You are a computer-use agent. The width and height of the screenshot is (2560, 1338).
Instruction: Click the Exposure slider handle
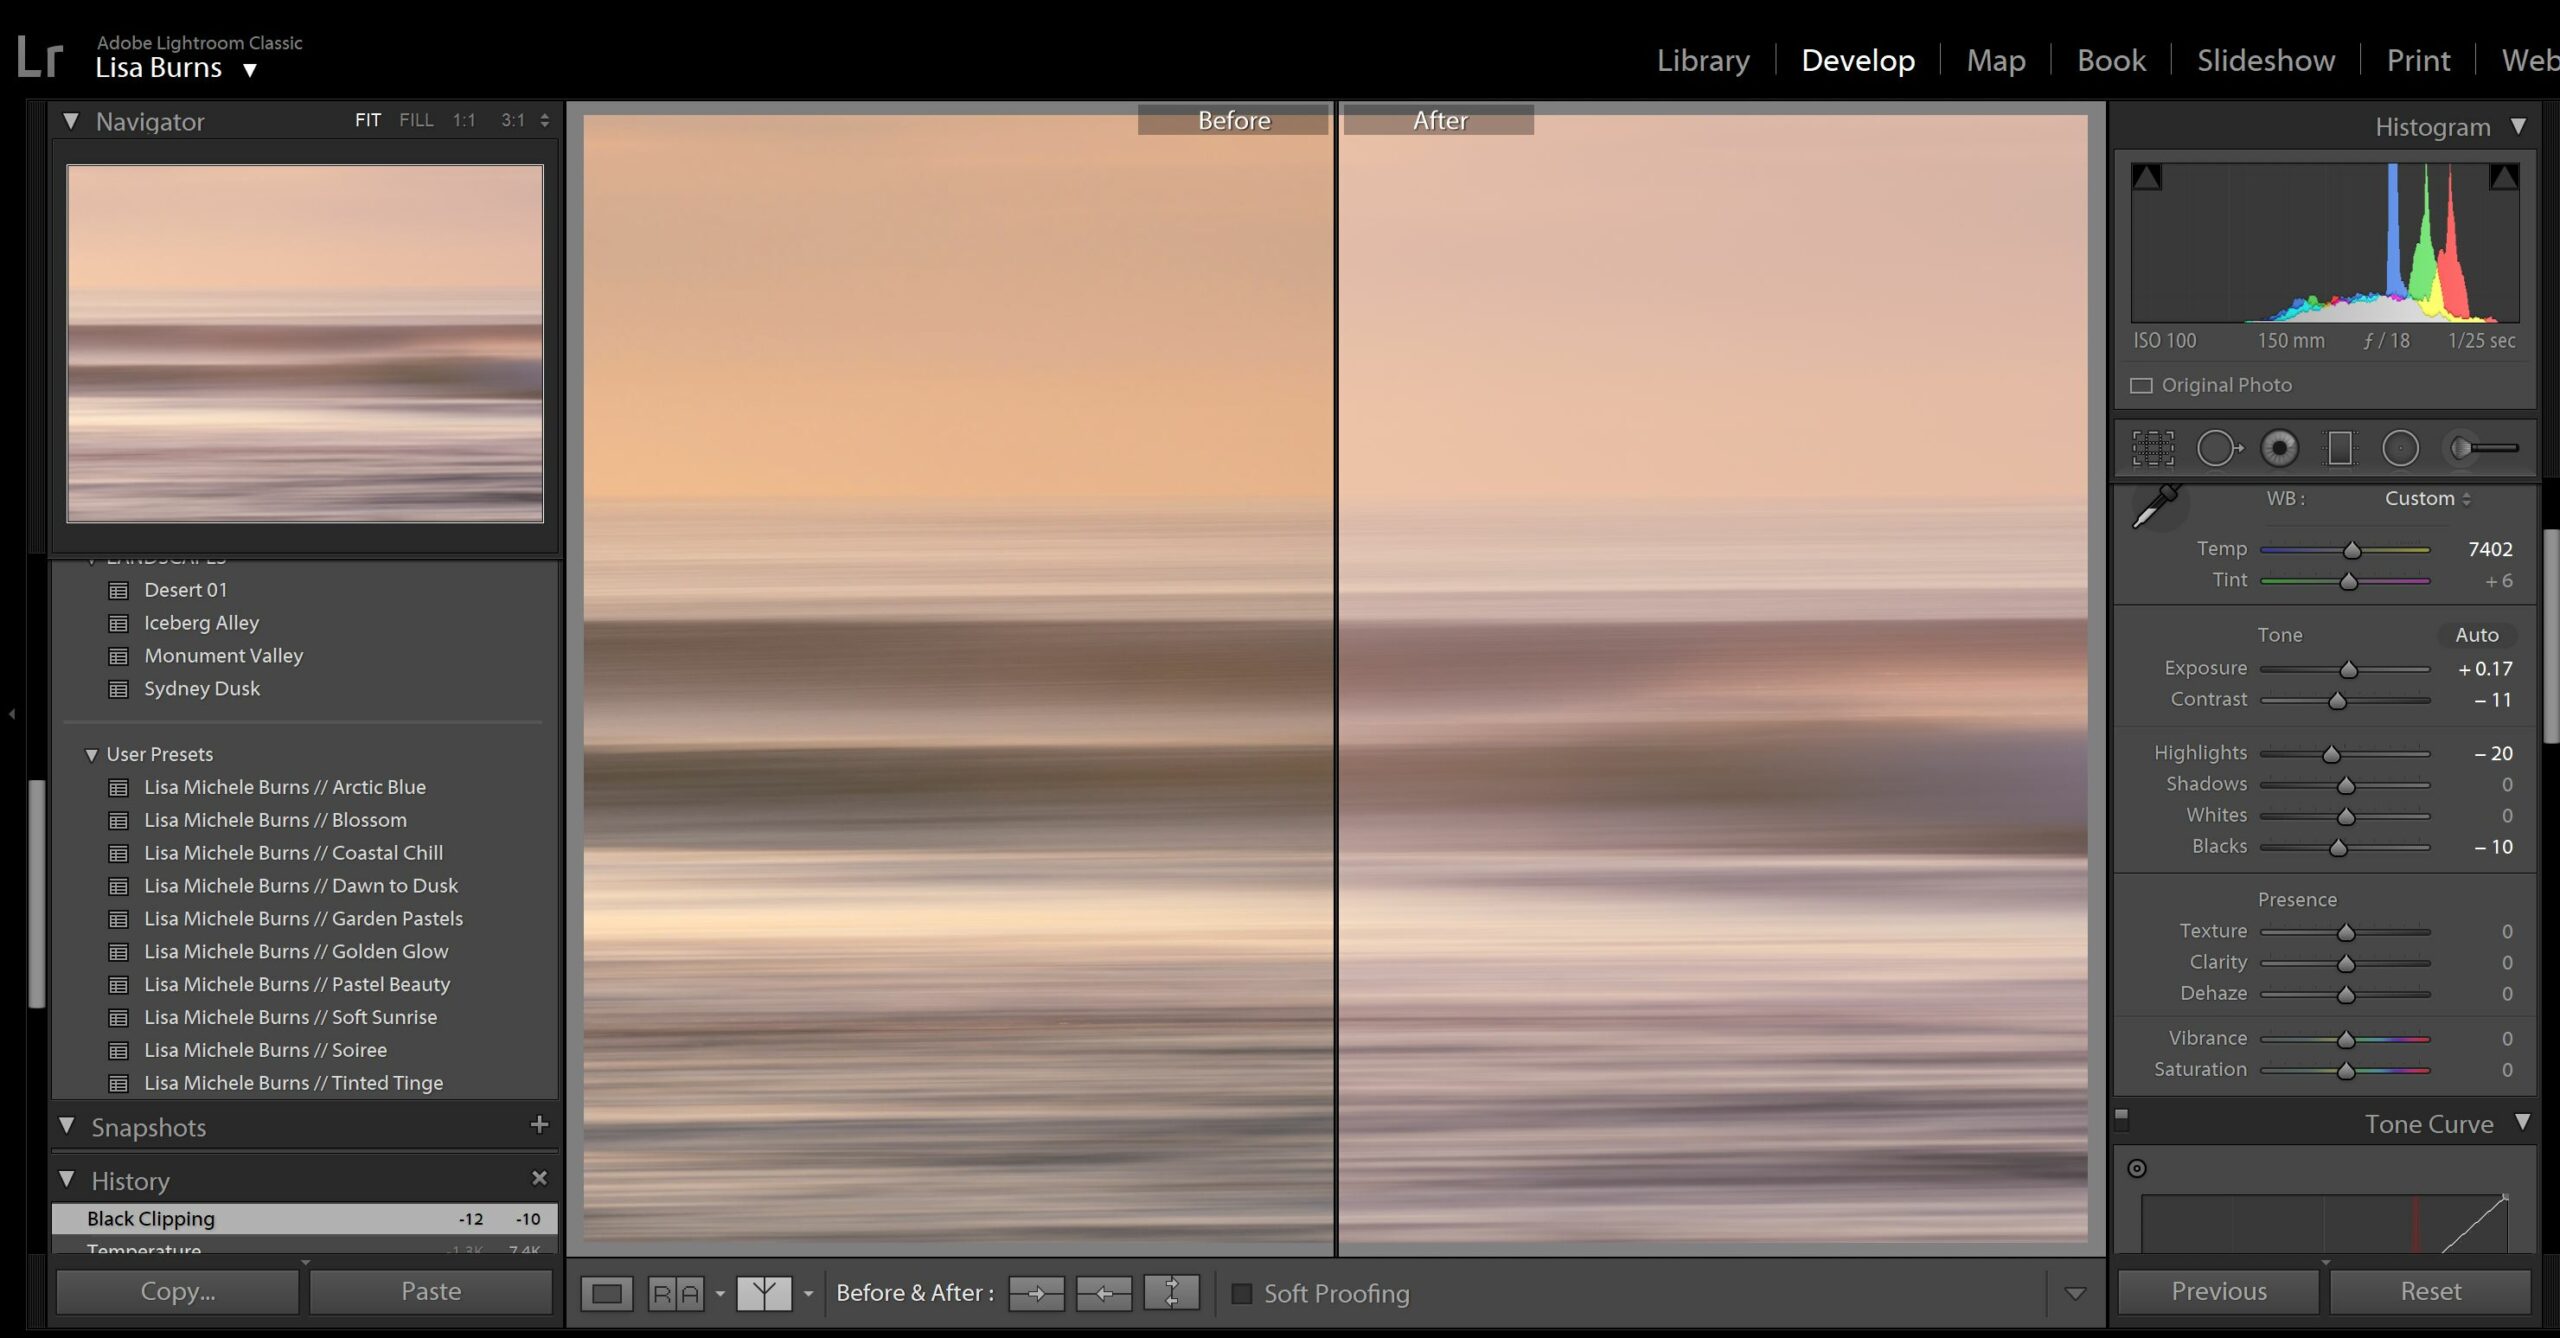pos(2348,669)
